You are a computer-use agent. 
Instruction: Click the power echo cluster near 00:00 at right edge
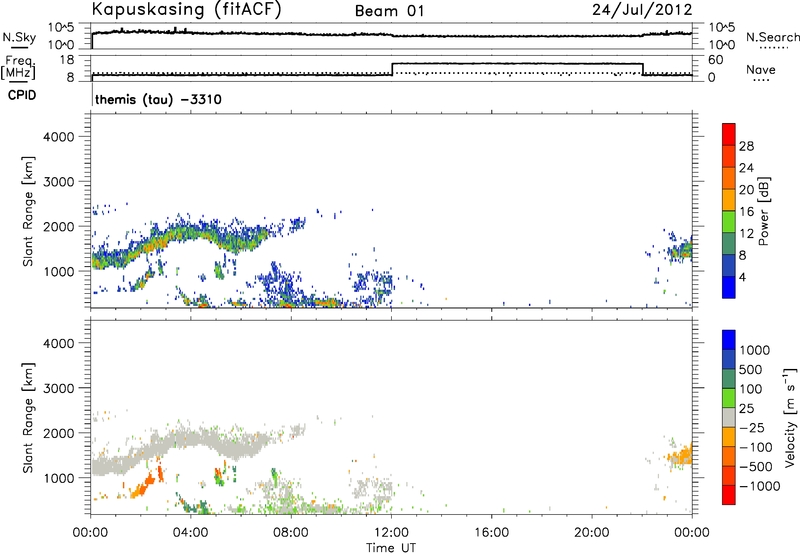point(681,249)
